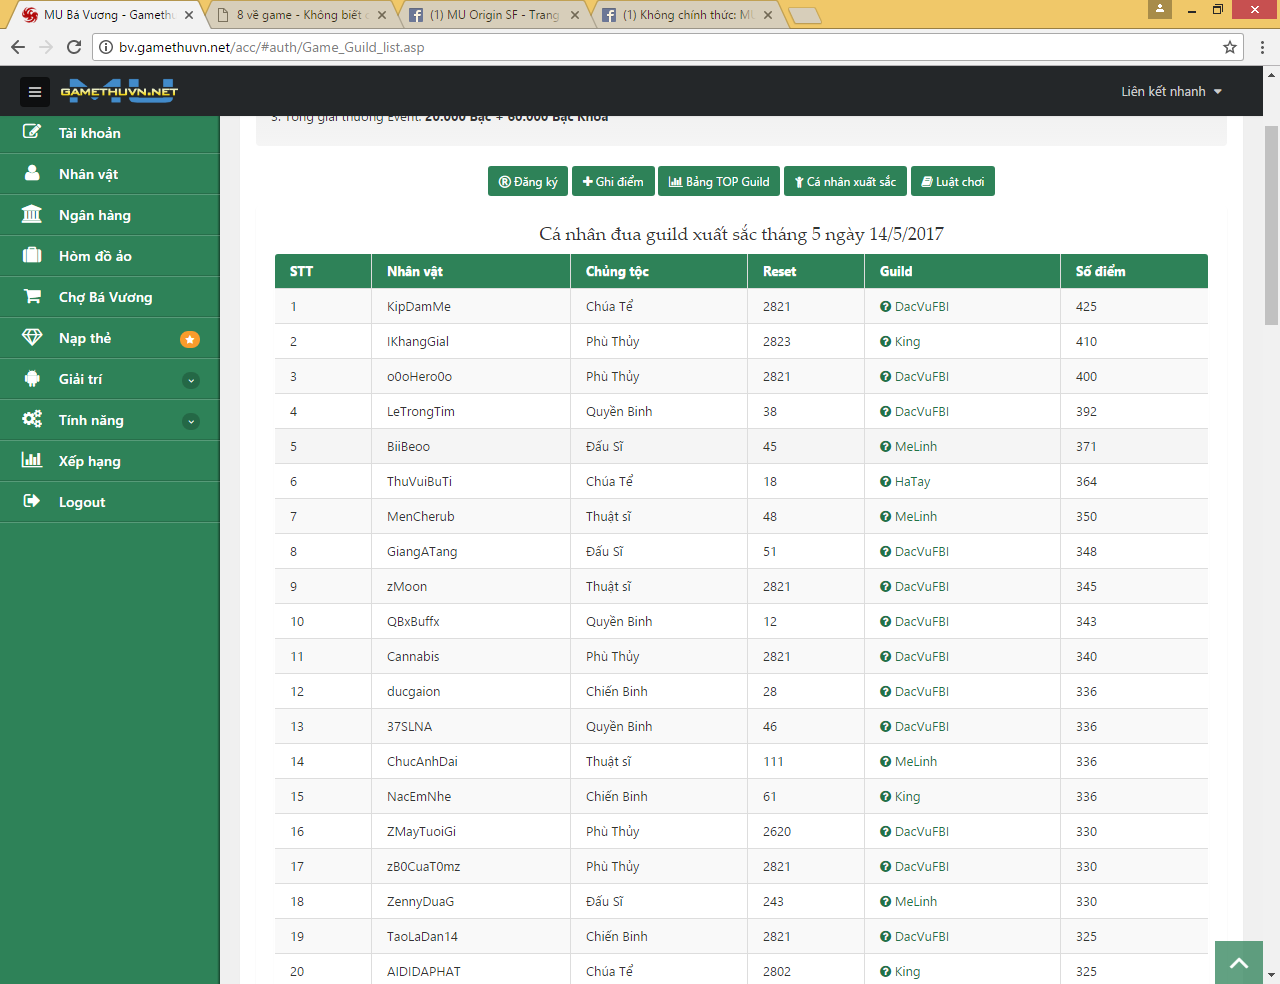Click the scrollbar down arrow
Viewport: 1280px width, 984px height.
[1271, 974]
